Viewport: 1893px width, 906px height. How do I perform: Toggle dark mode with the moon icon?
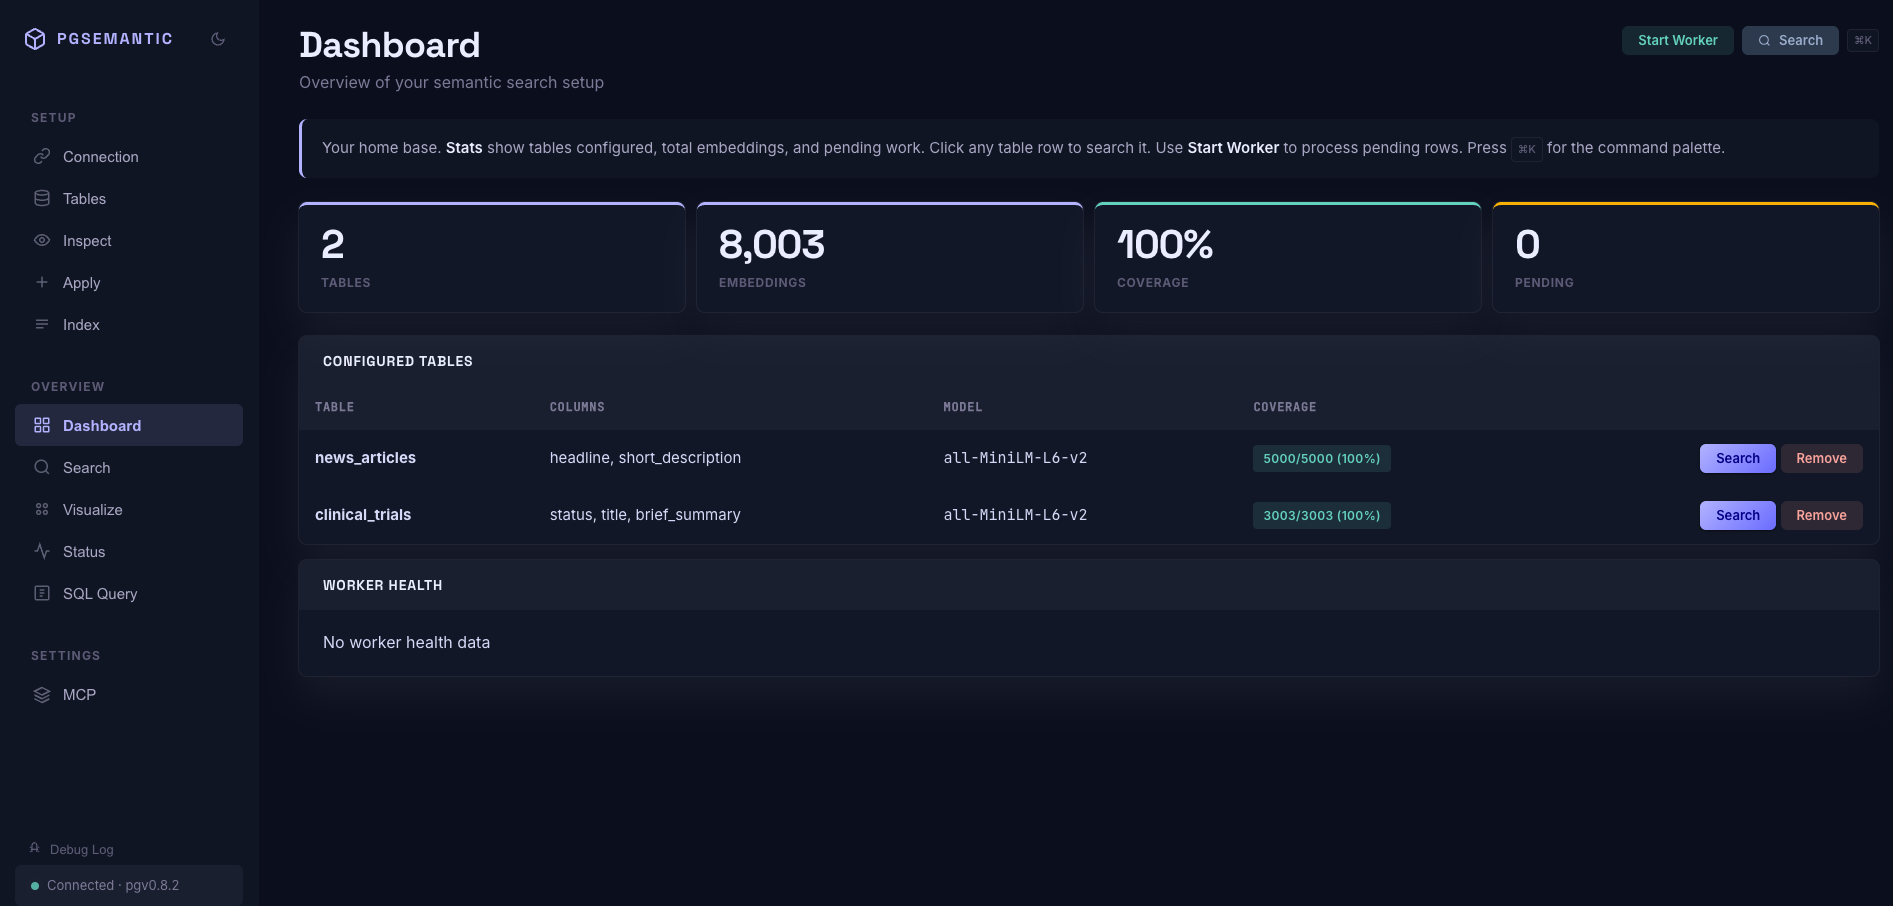218,38
